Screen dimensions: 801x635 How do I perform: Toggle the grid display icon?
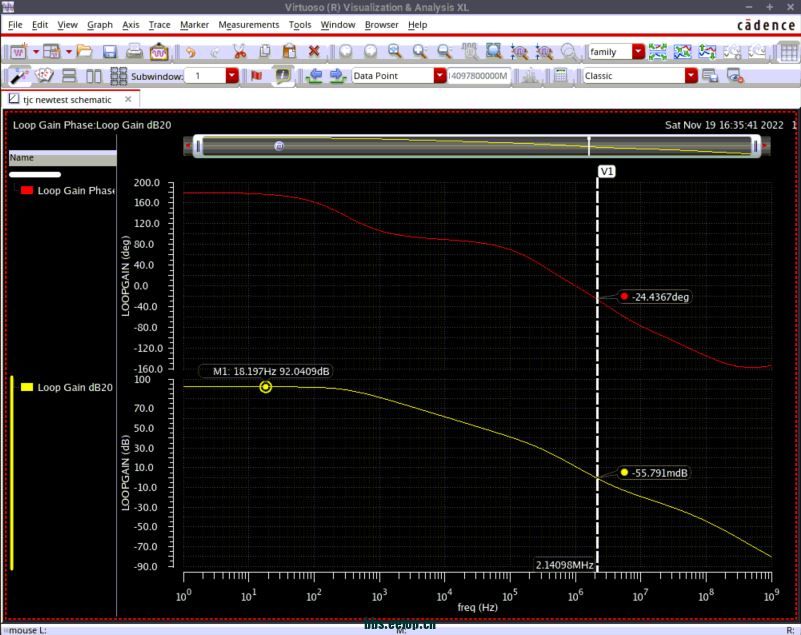click(x=118, y=76)
